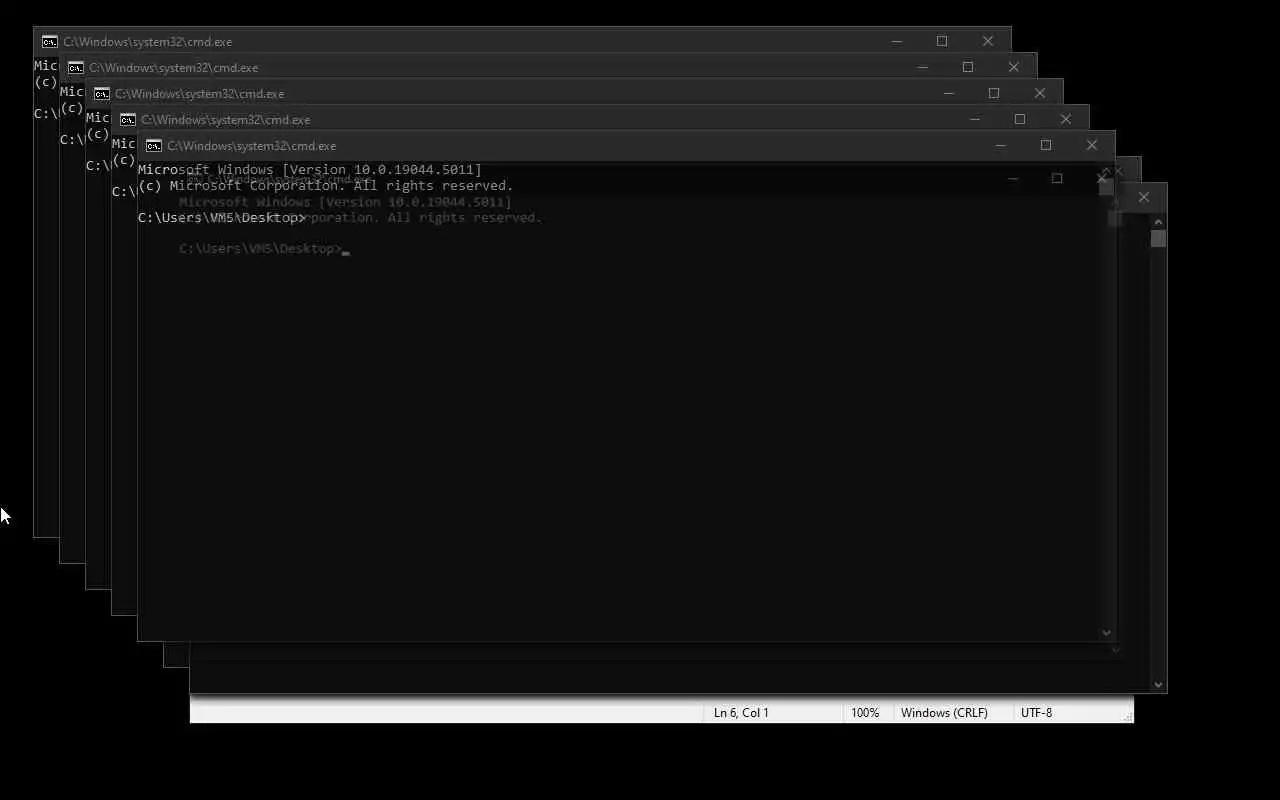Click scrollbar thumb of lowest rightmost cmd window
1280x800 pixels.
coord(1158,239)
